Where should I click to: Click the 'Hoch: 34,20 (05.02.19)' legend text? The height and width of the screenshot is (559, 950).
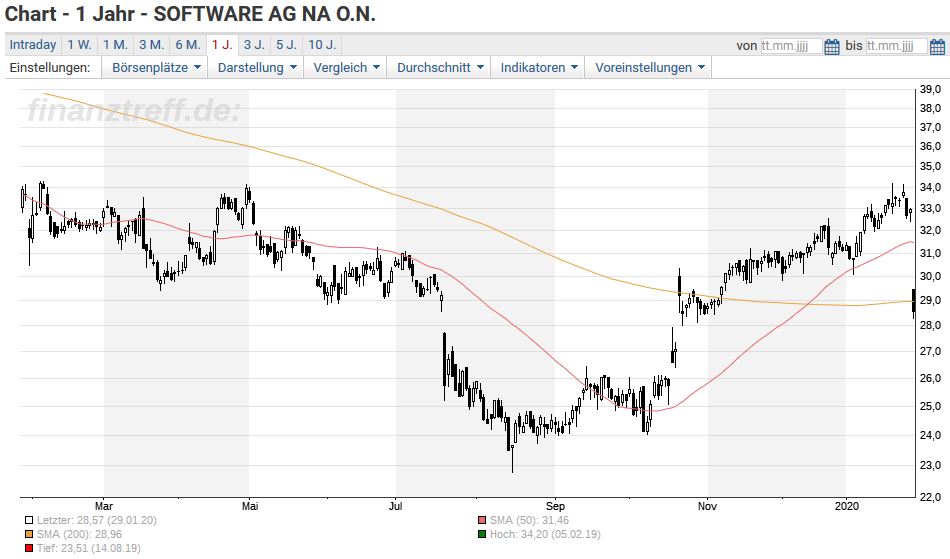click(x=545, y=534)
